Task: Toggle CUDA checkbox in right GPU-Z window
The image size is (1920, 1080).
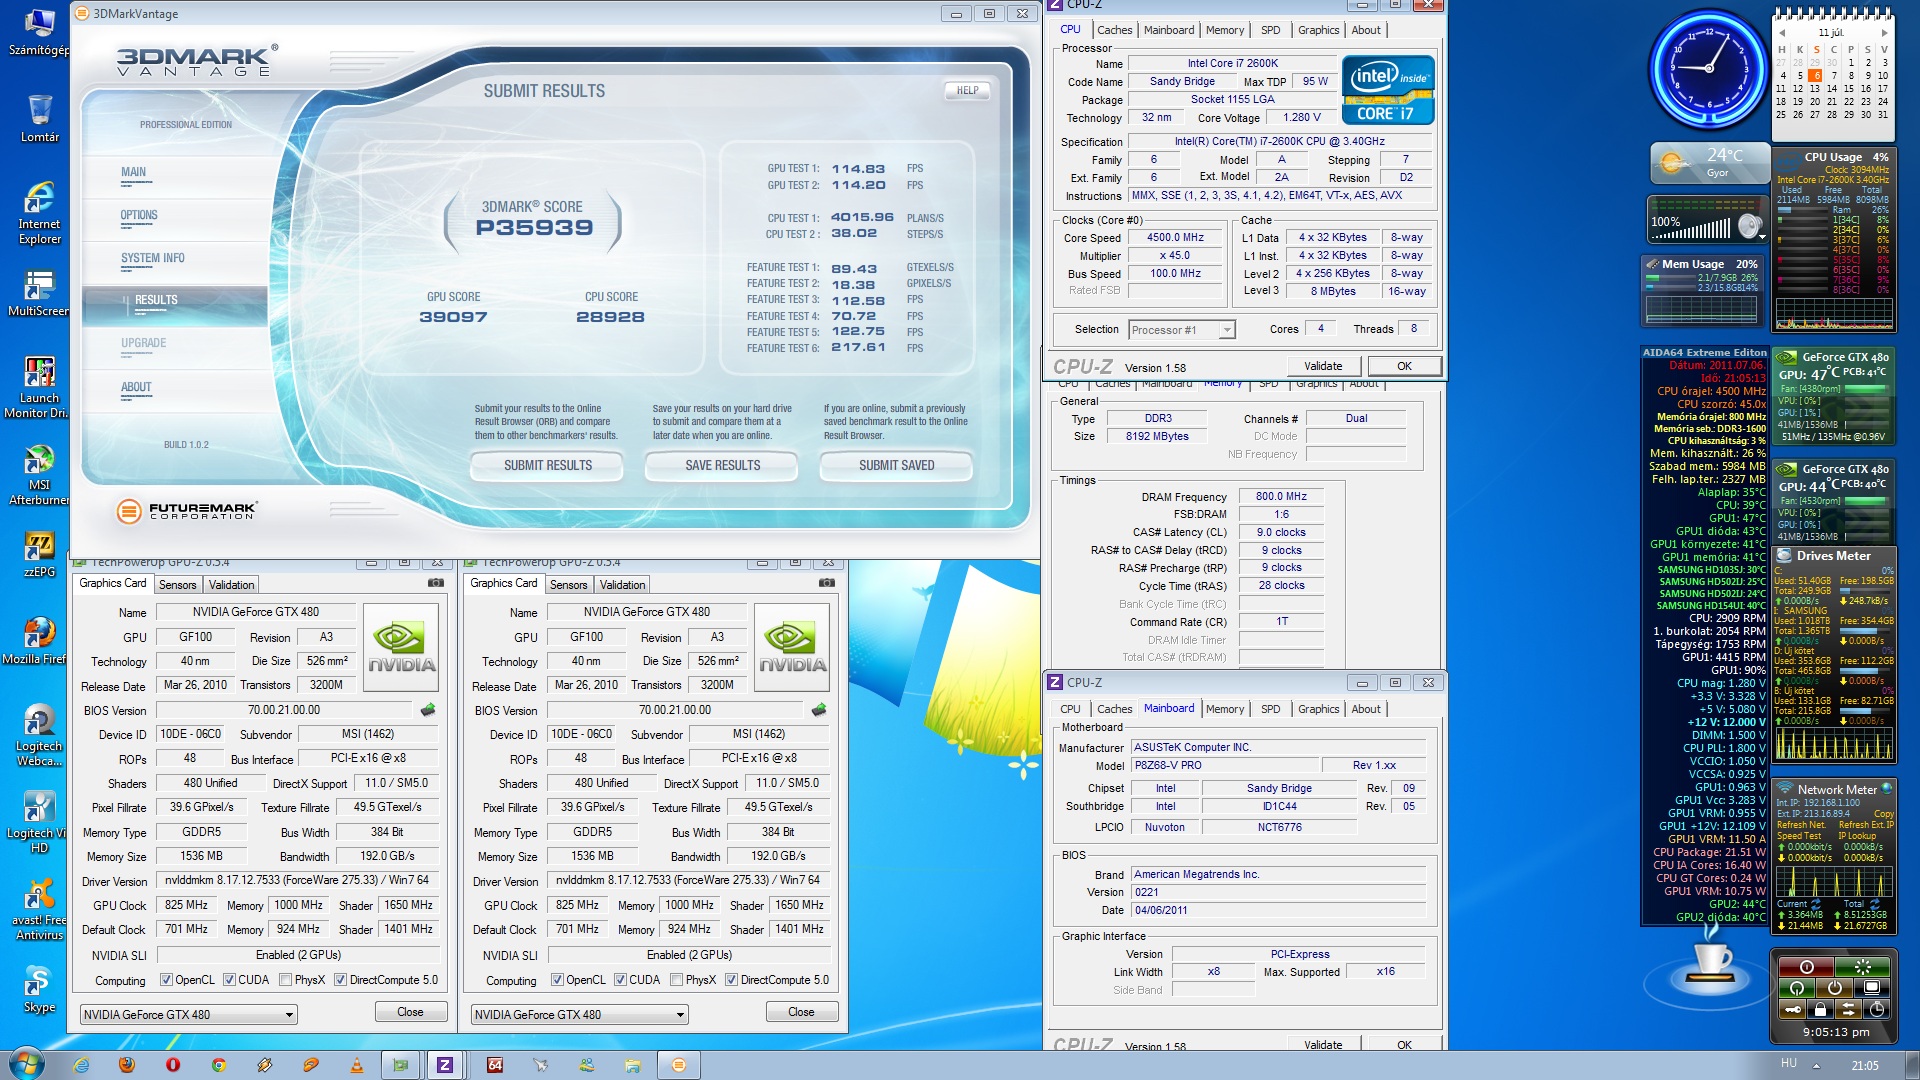Action: click(620, 980)
